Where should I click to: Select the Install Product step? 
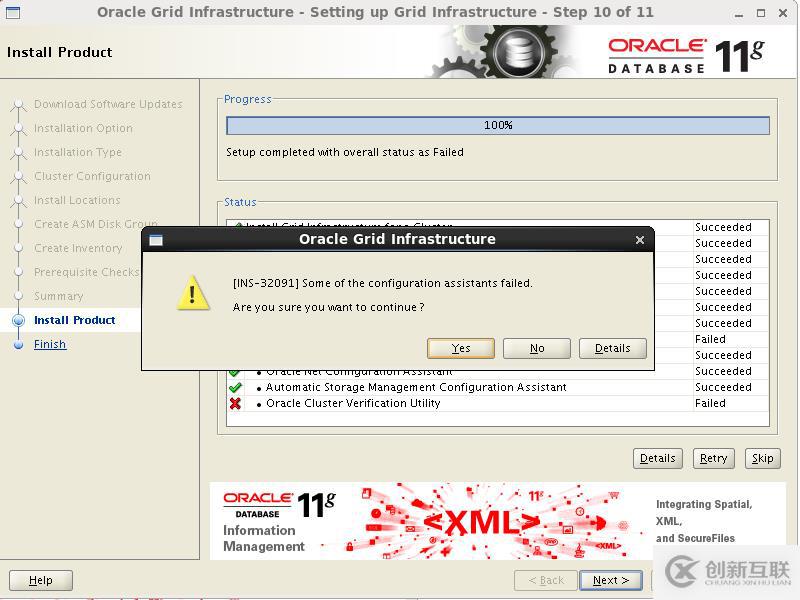(74, 320)
